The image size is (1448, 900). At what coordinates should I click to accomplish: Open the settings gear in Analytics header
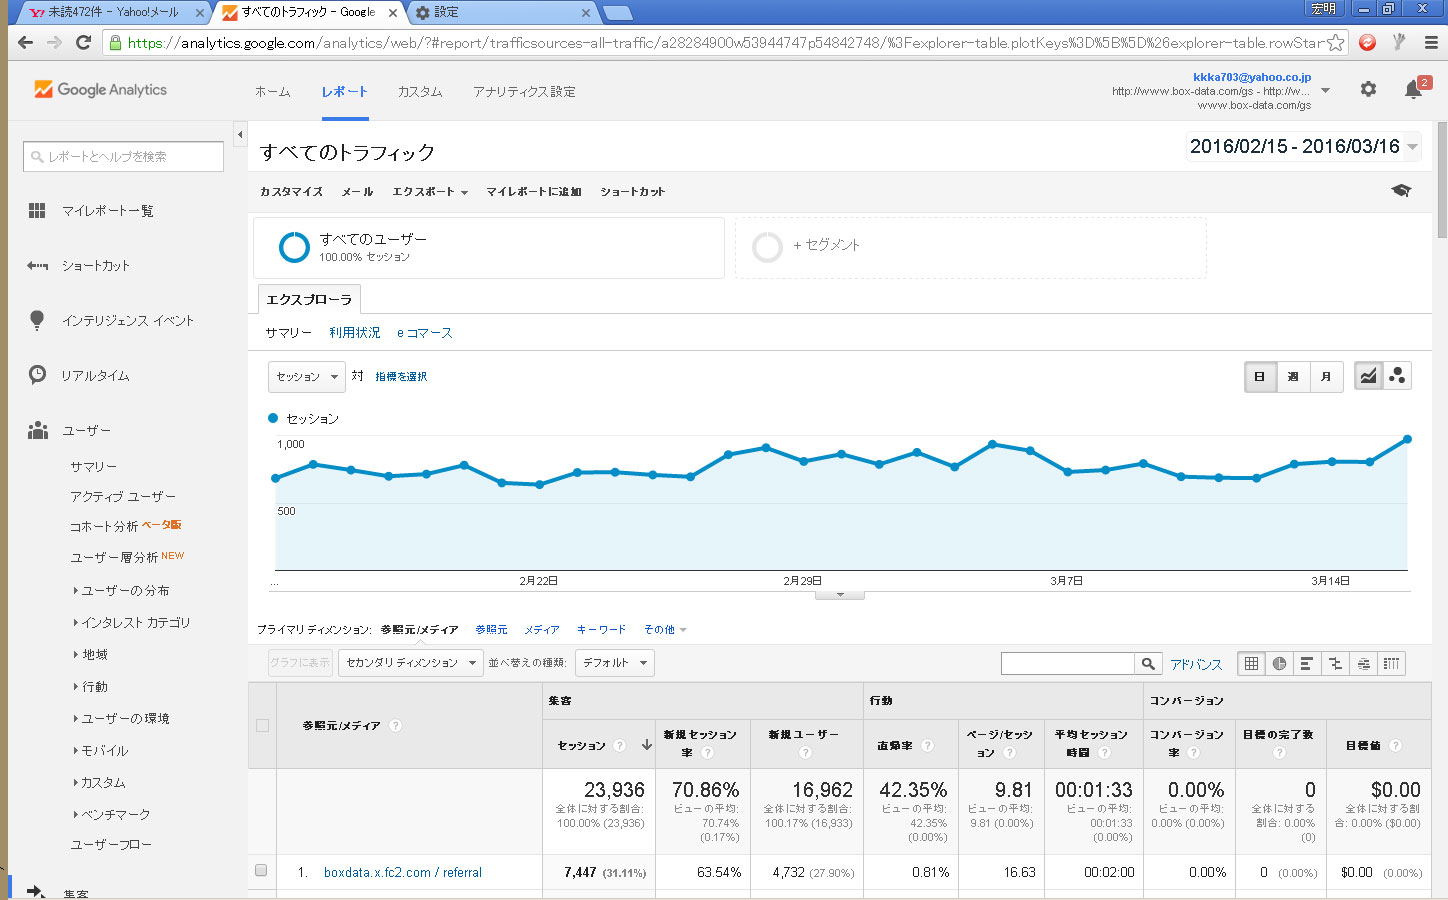pos(1368,89)
